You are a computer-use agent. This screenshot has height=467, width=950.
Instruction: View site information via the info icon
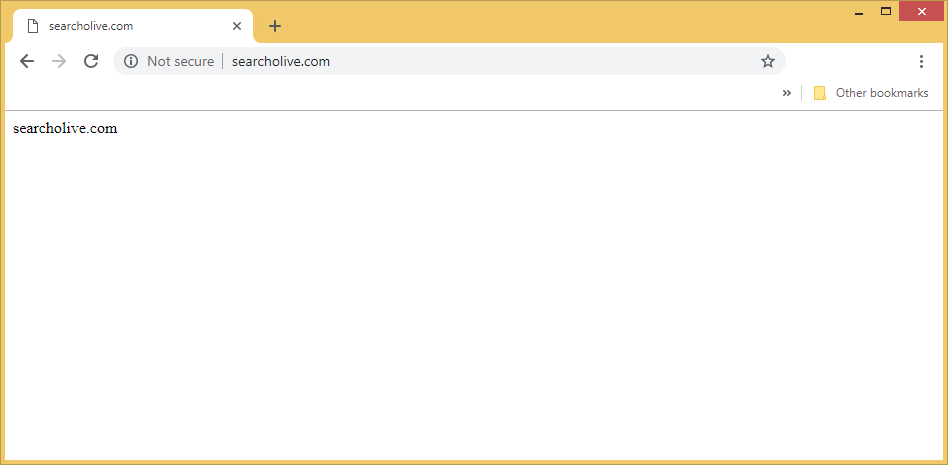click(130, 61)
